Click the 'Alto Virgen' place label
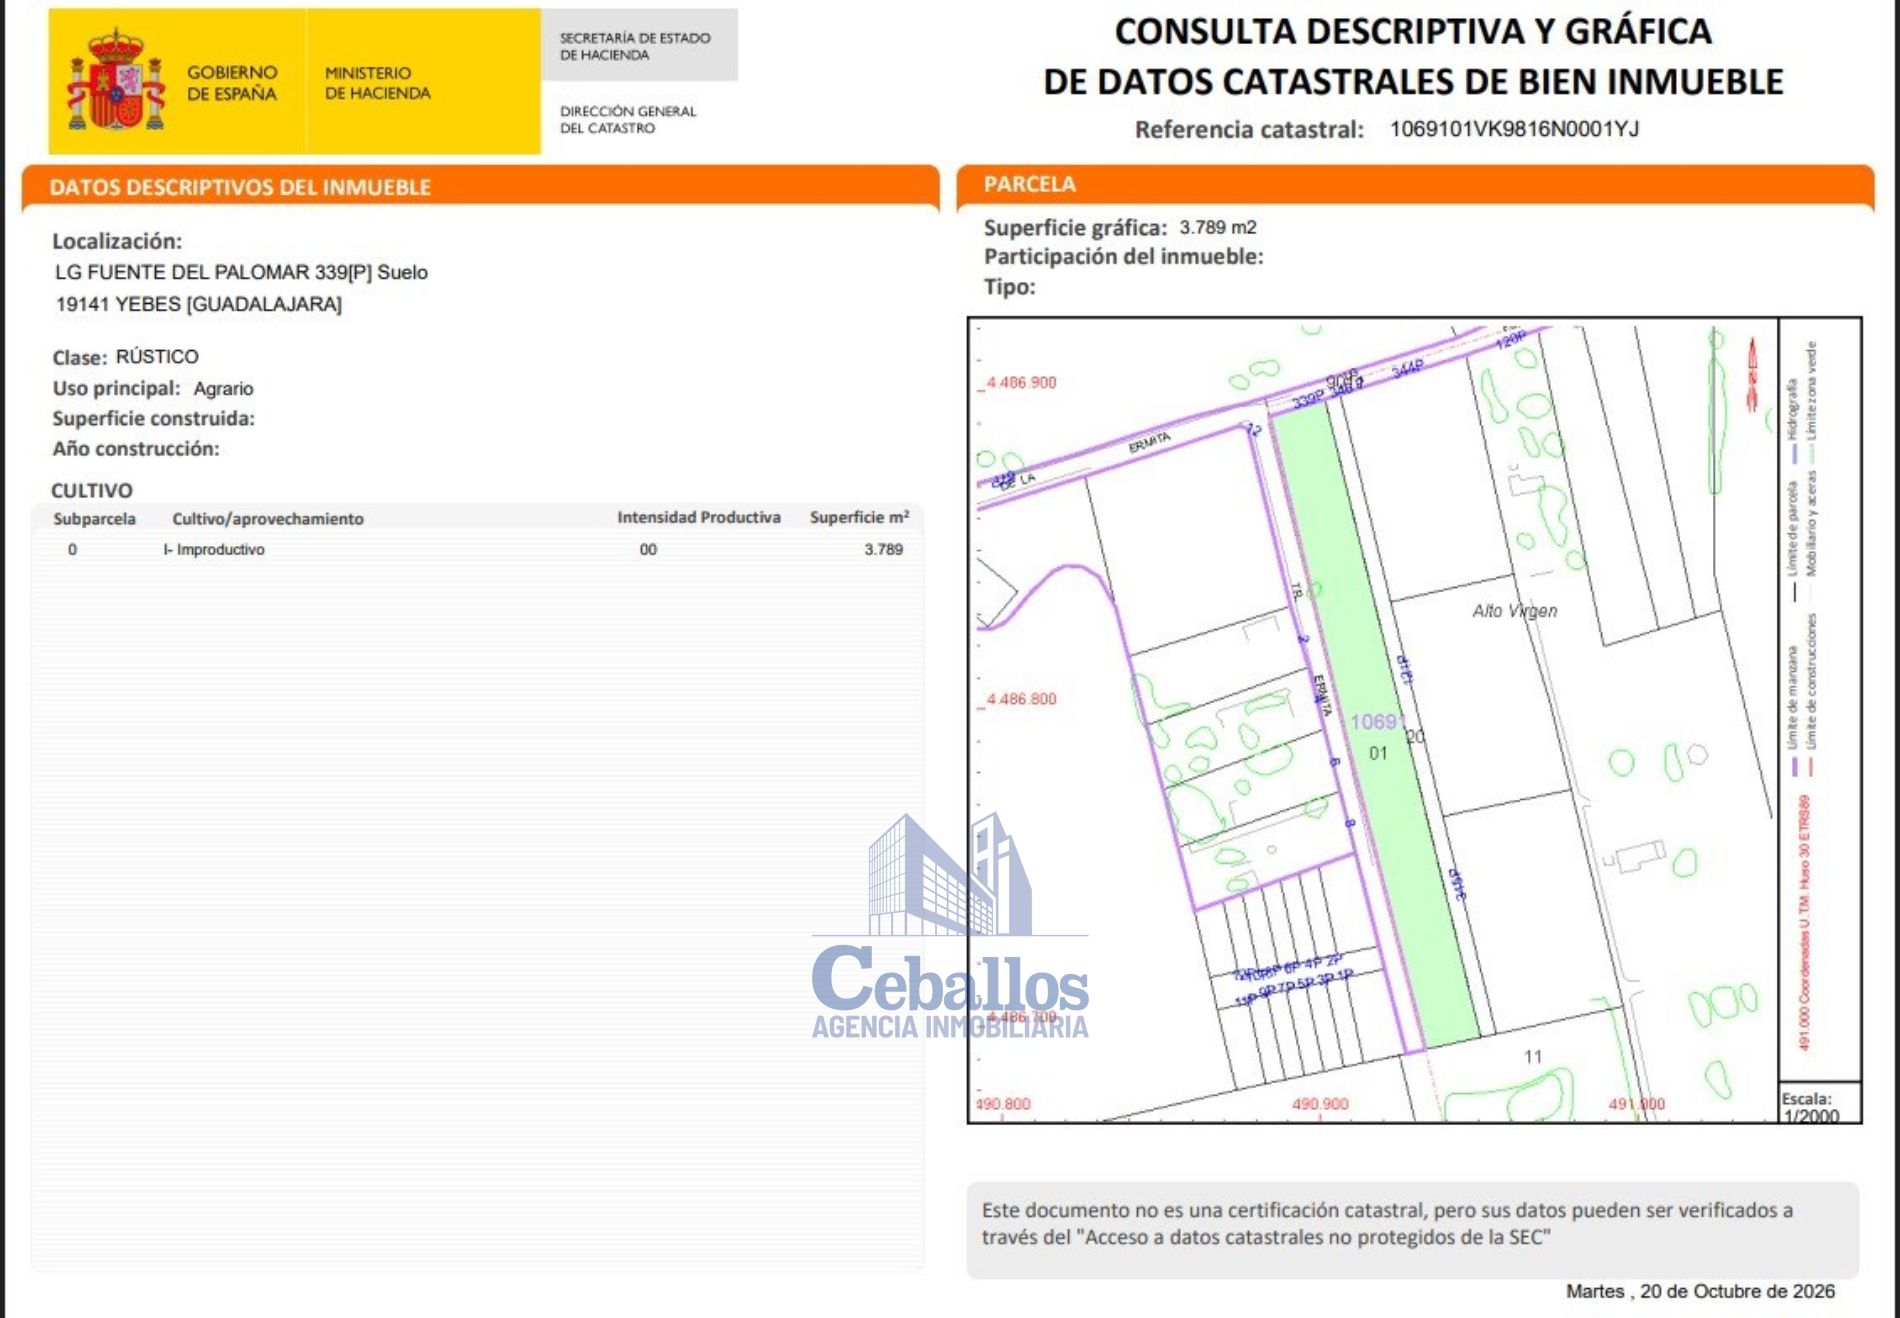Viewport: 1900px width, 1318px height. (x=1514, y=611)
